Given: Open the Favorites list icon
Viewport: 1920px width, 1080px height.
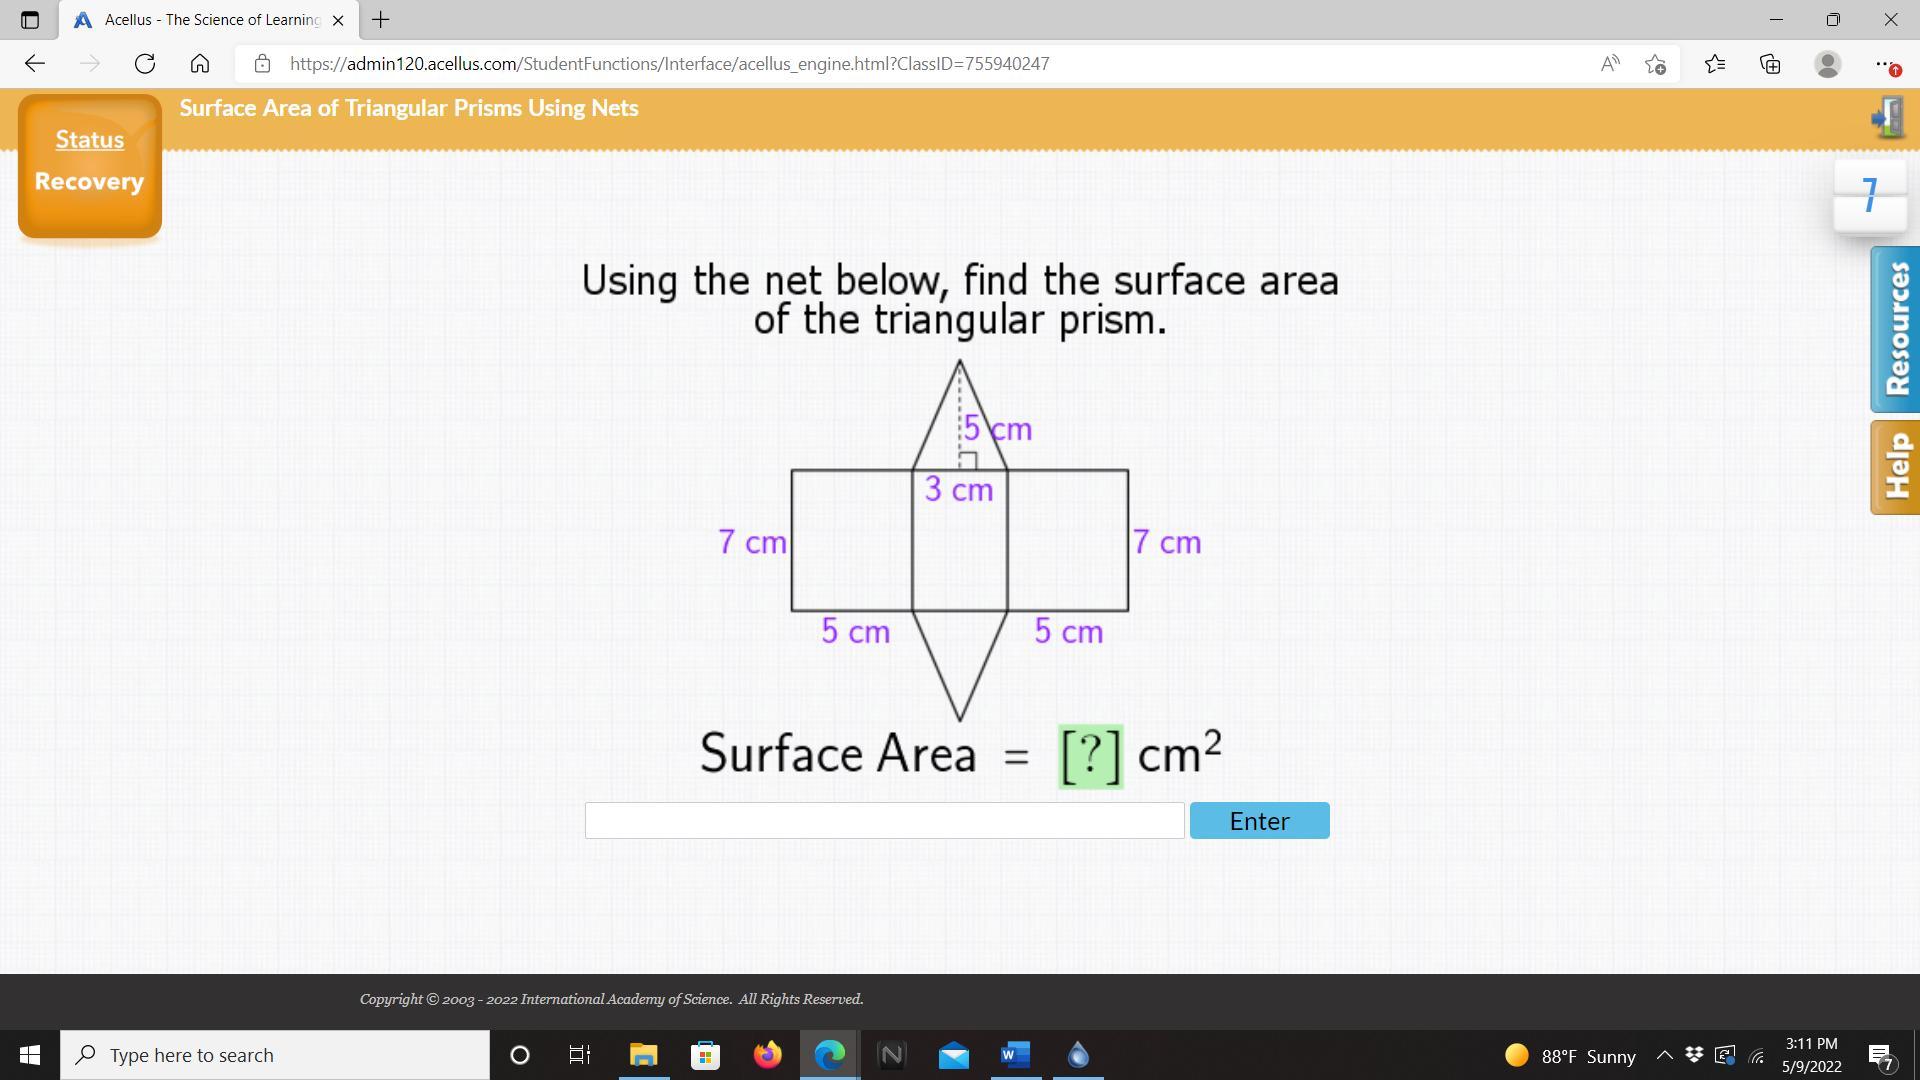Looking at the screenshot, I should [1715, 64].
